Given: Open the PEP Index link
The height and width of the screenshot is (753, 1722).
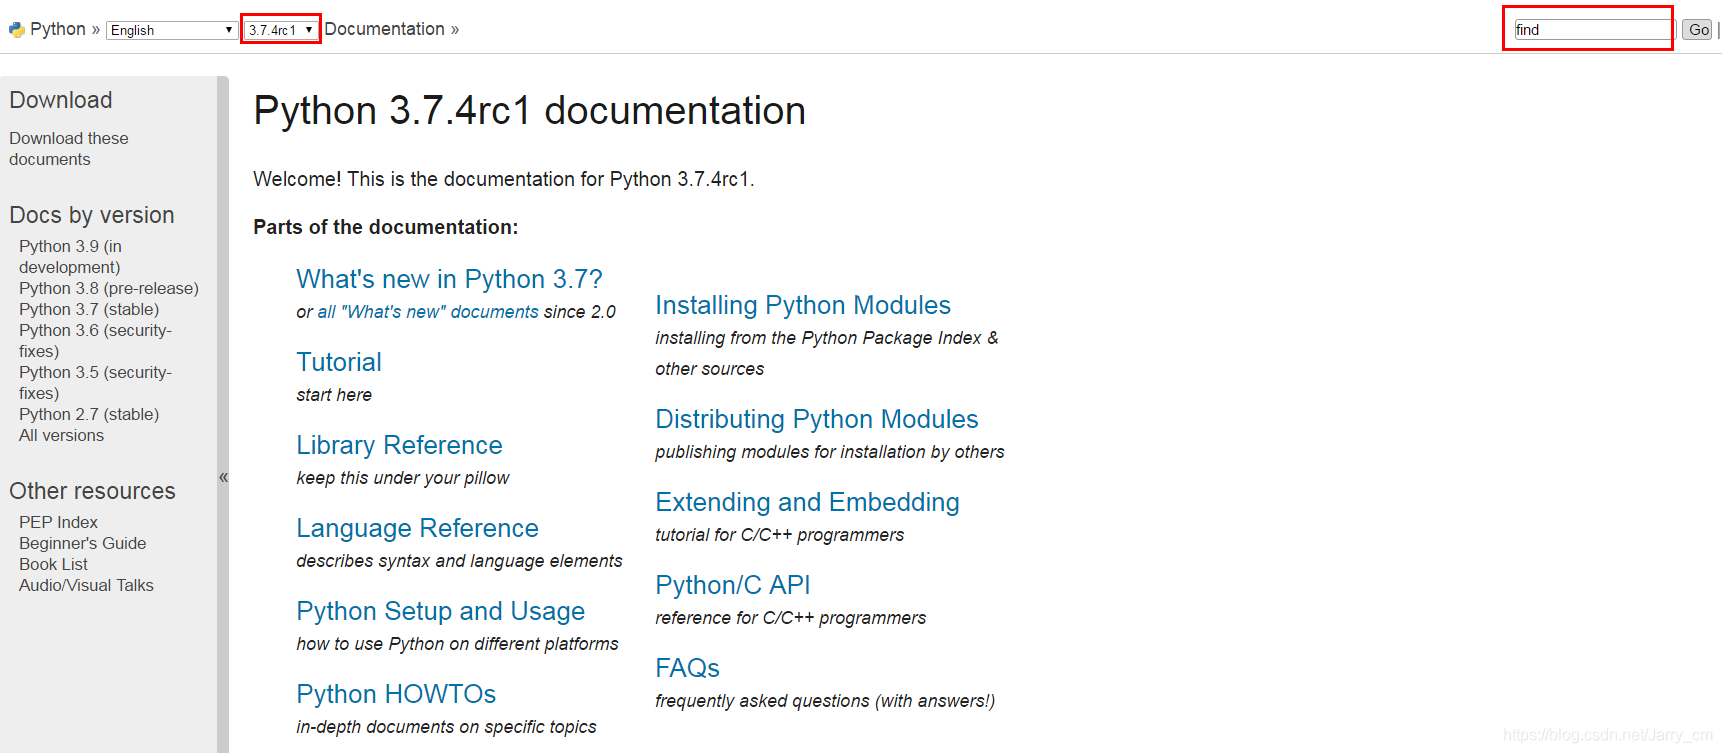Looking at the screenshot, I should tap(58, 522).
